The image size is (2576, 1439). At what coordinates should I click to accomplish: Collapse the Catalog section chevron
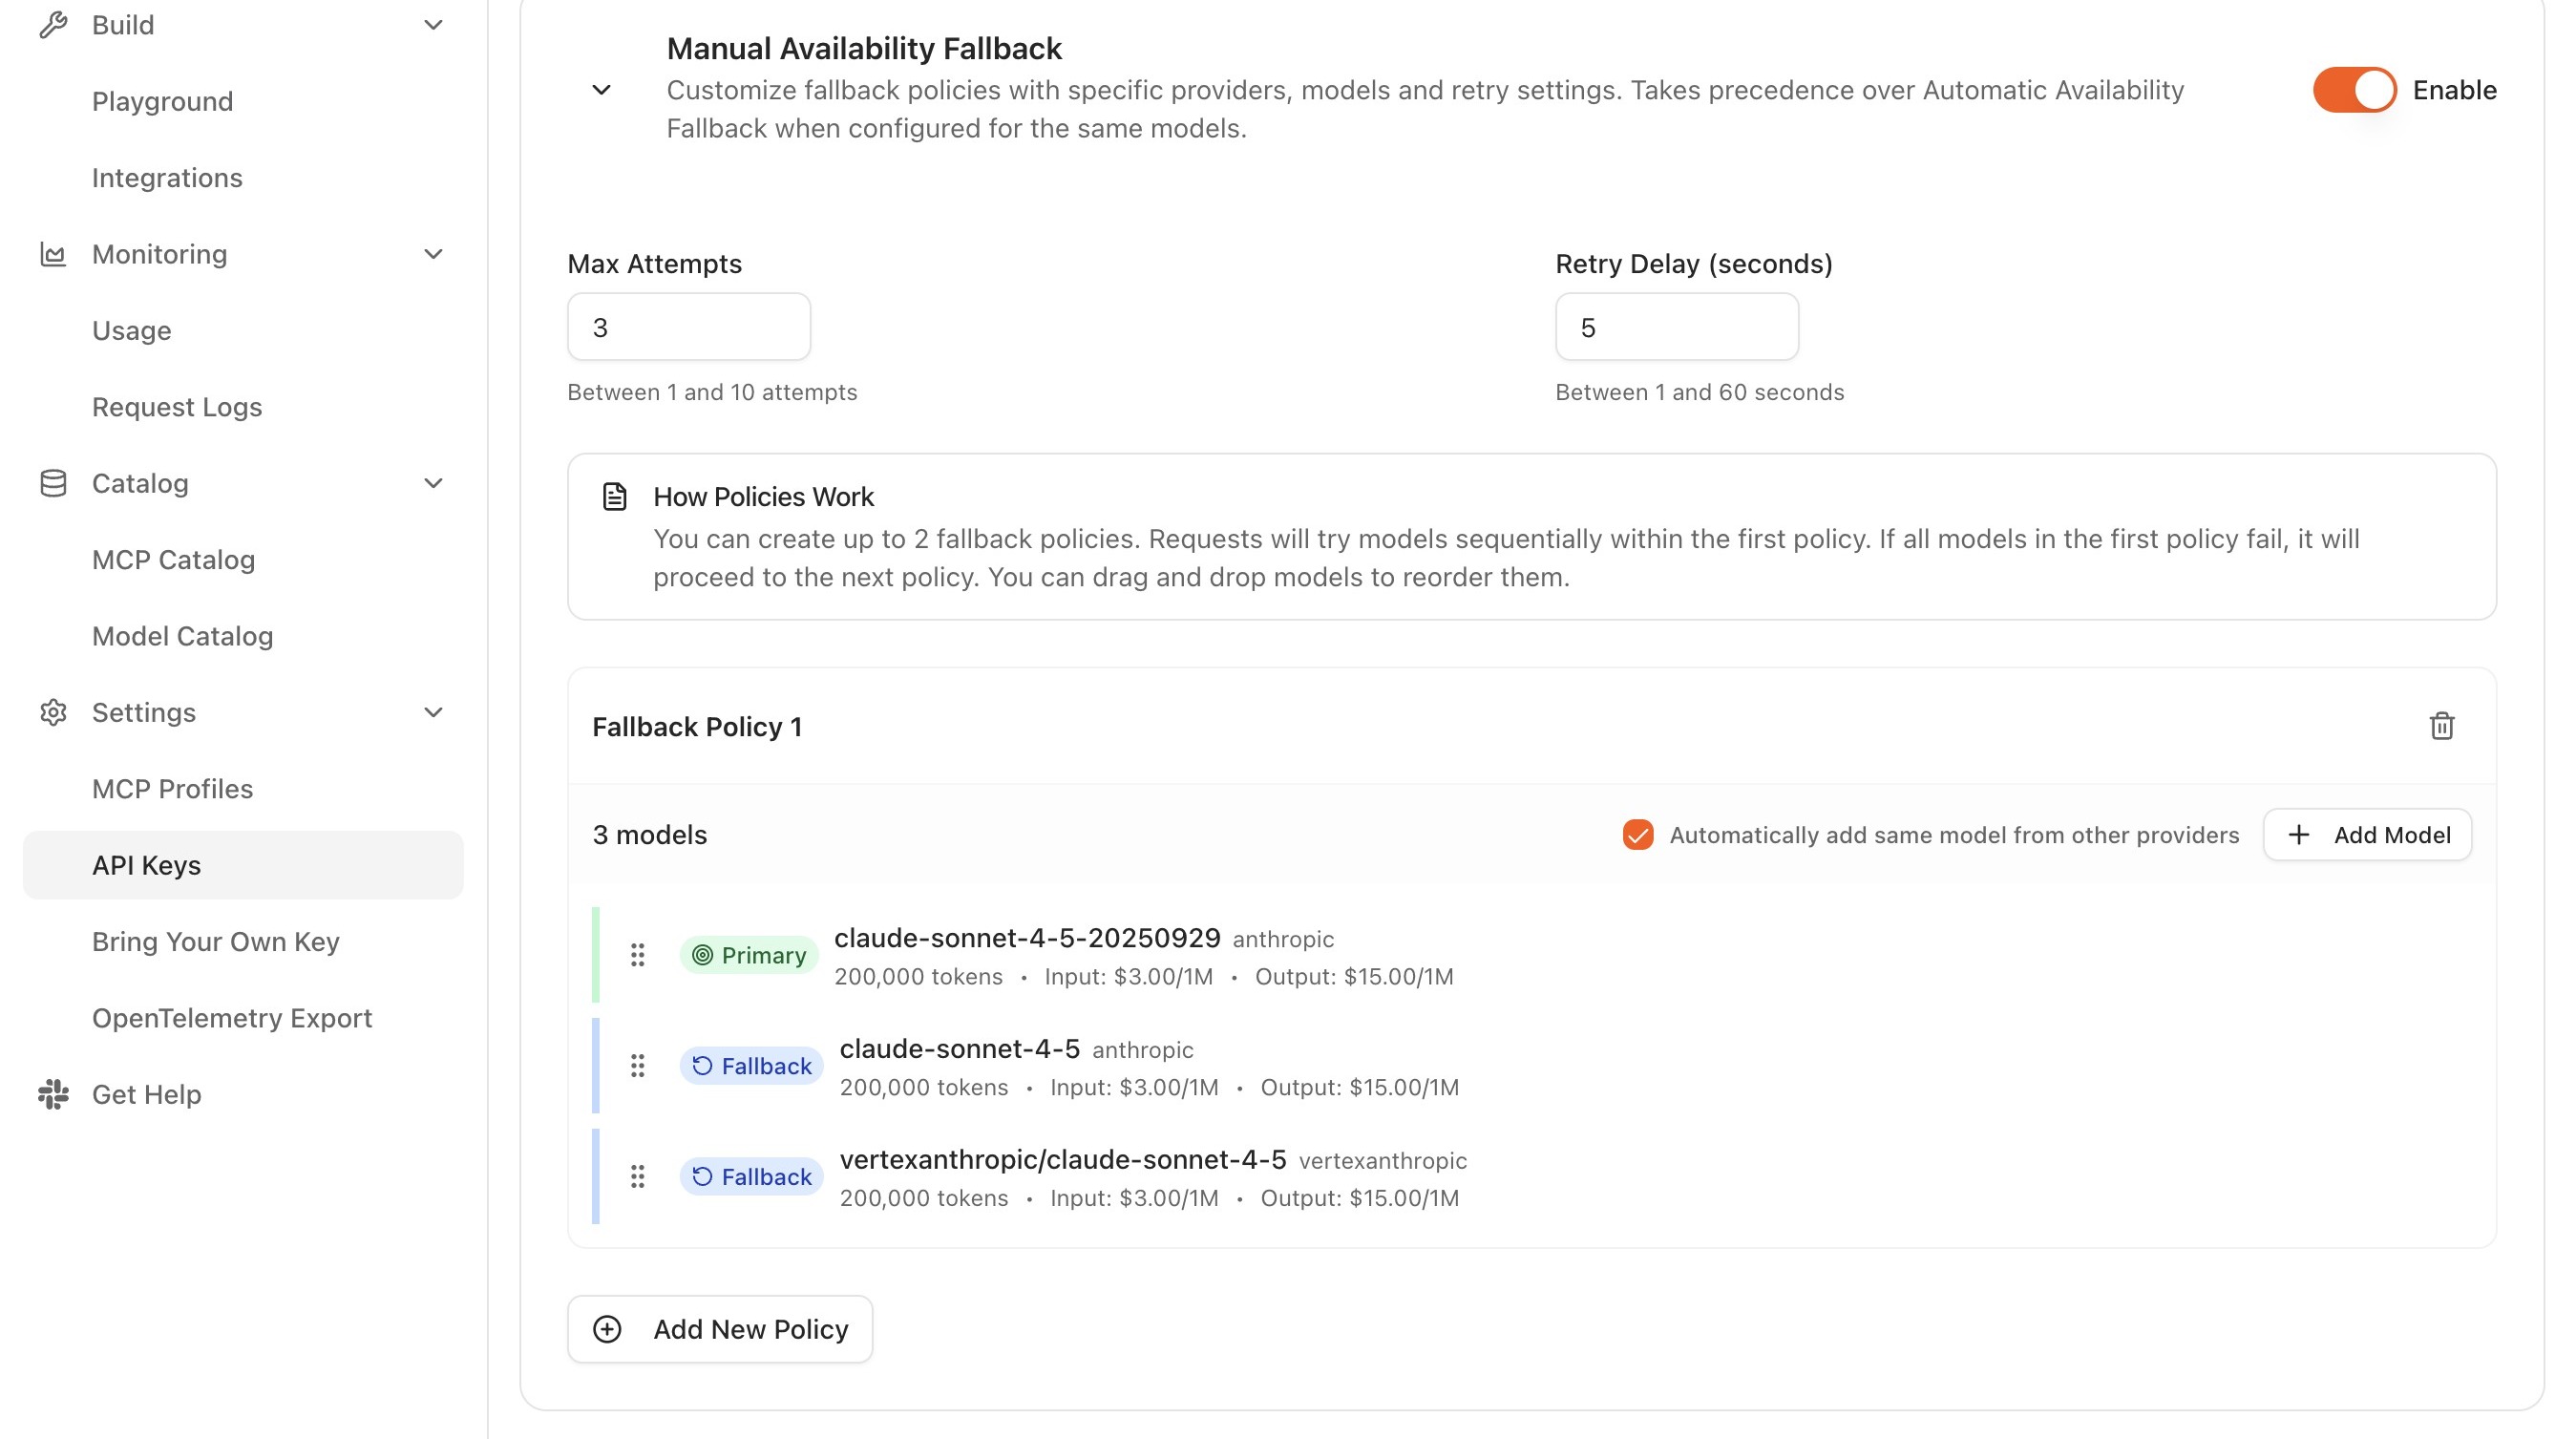click(433, 483)
